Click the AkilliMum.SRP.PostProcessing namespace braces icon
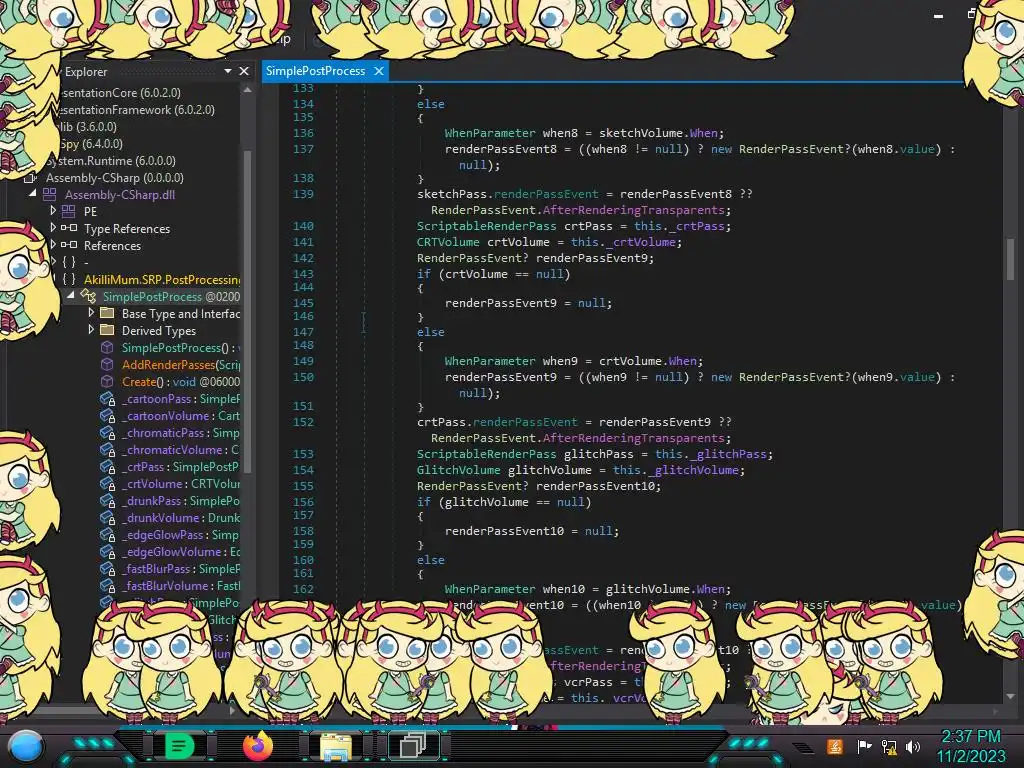The height and width of the screenshot is (768, 1024). pos(69,279)
